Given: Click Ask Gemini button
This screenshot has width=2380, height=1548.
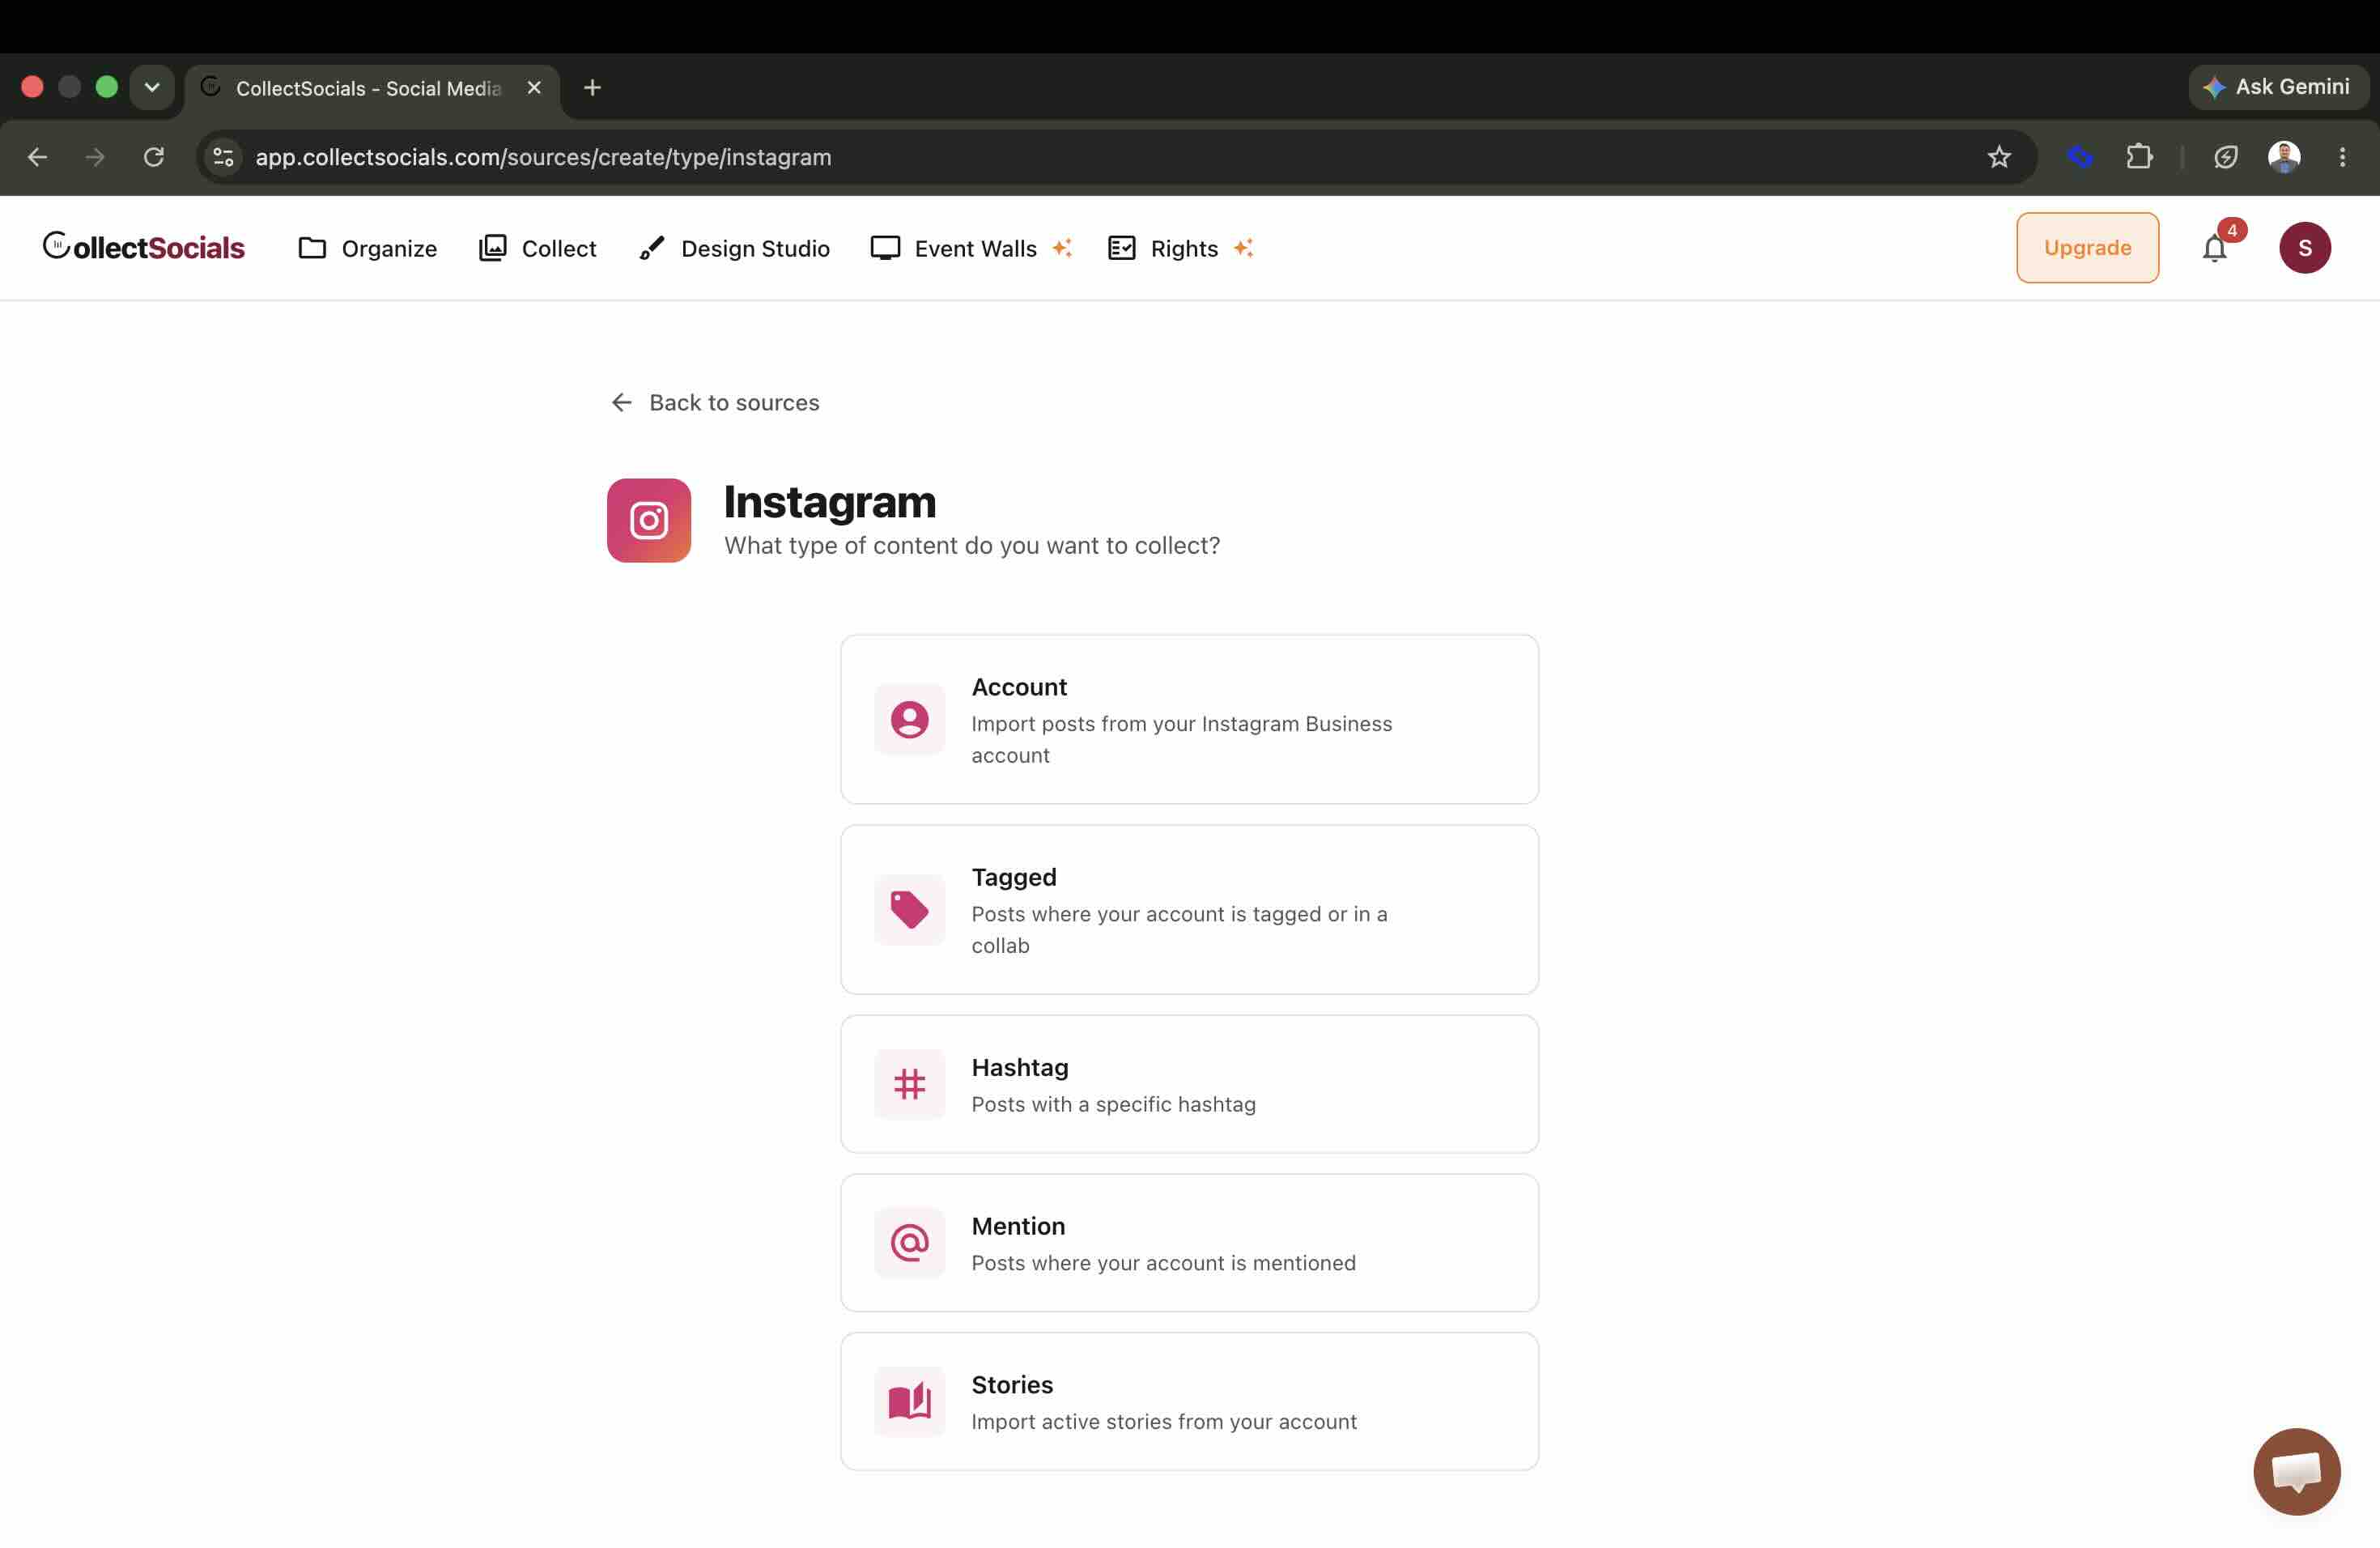Looking at the screenshot, I should click(x=2277, y=87).
